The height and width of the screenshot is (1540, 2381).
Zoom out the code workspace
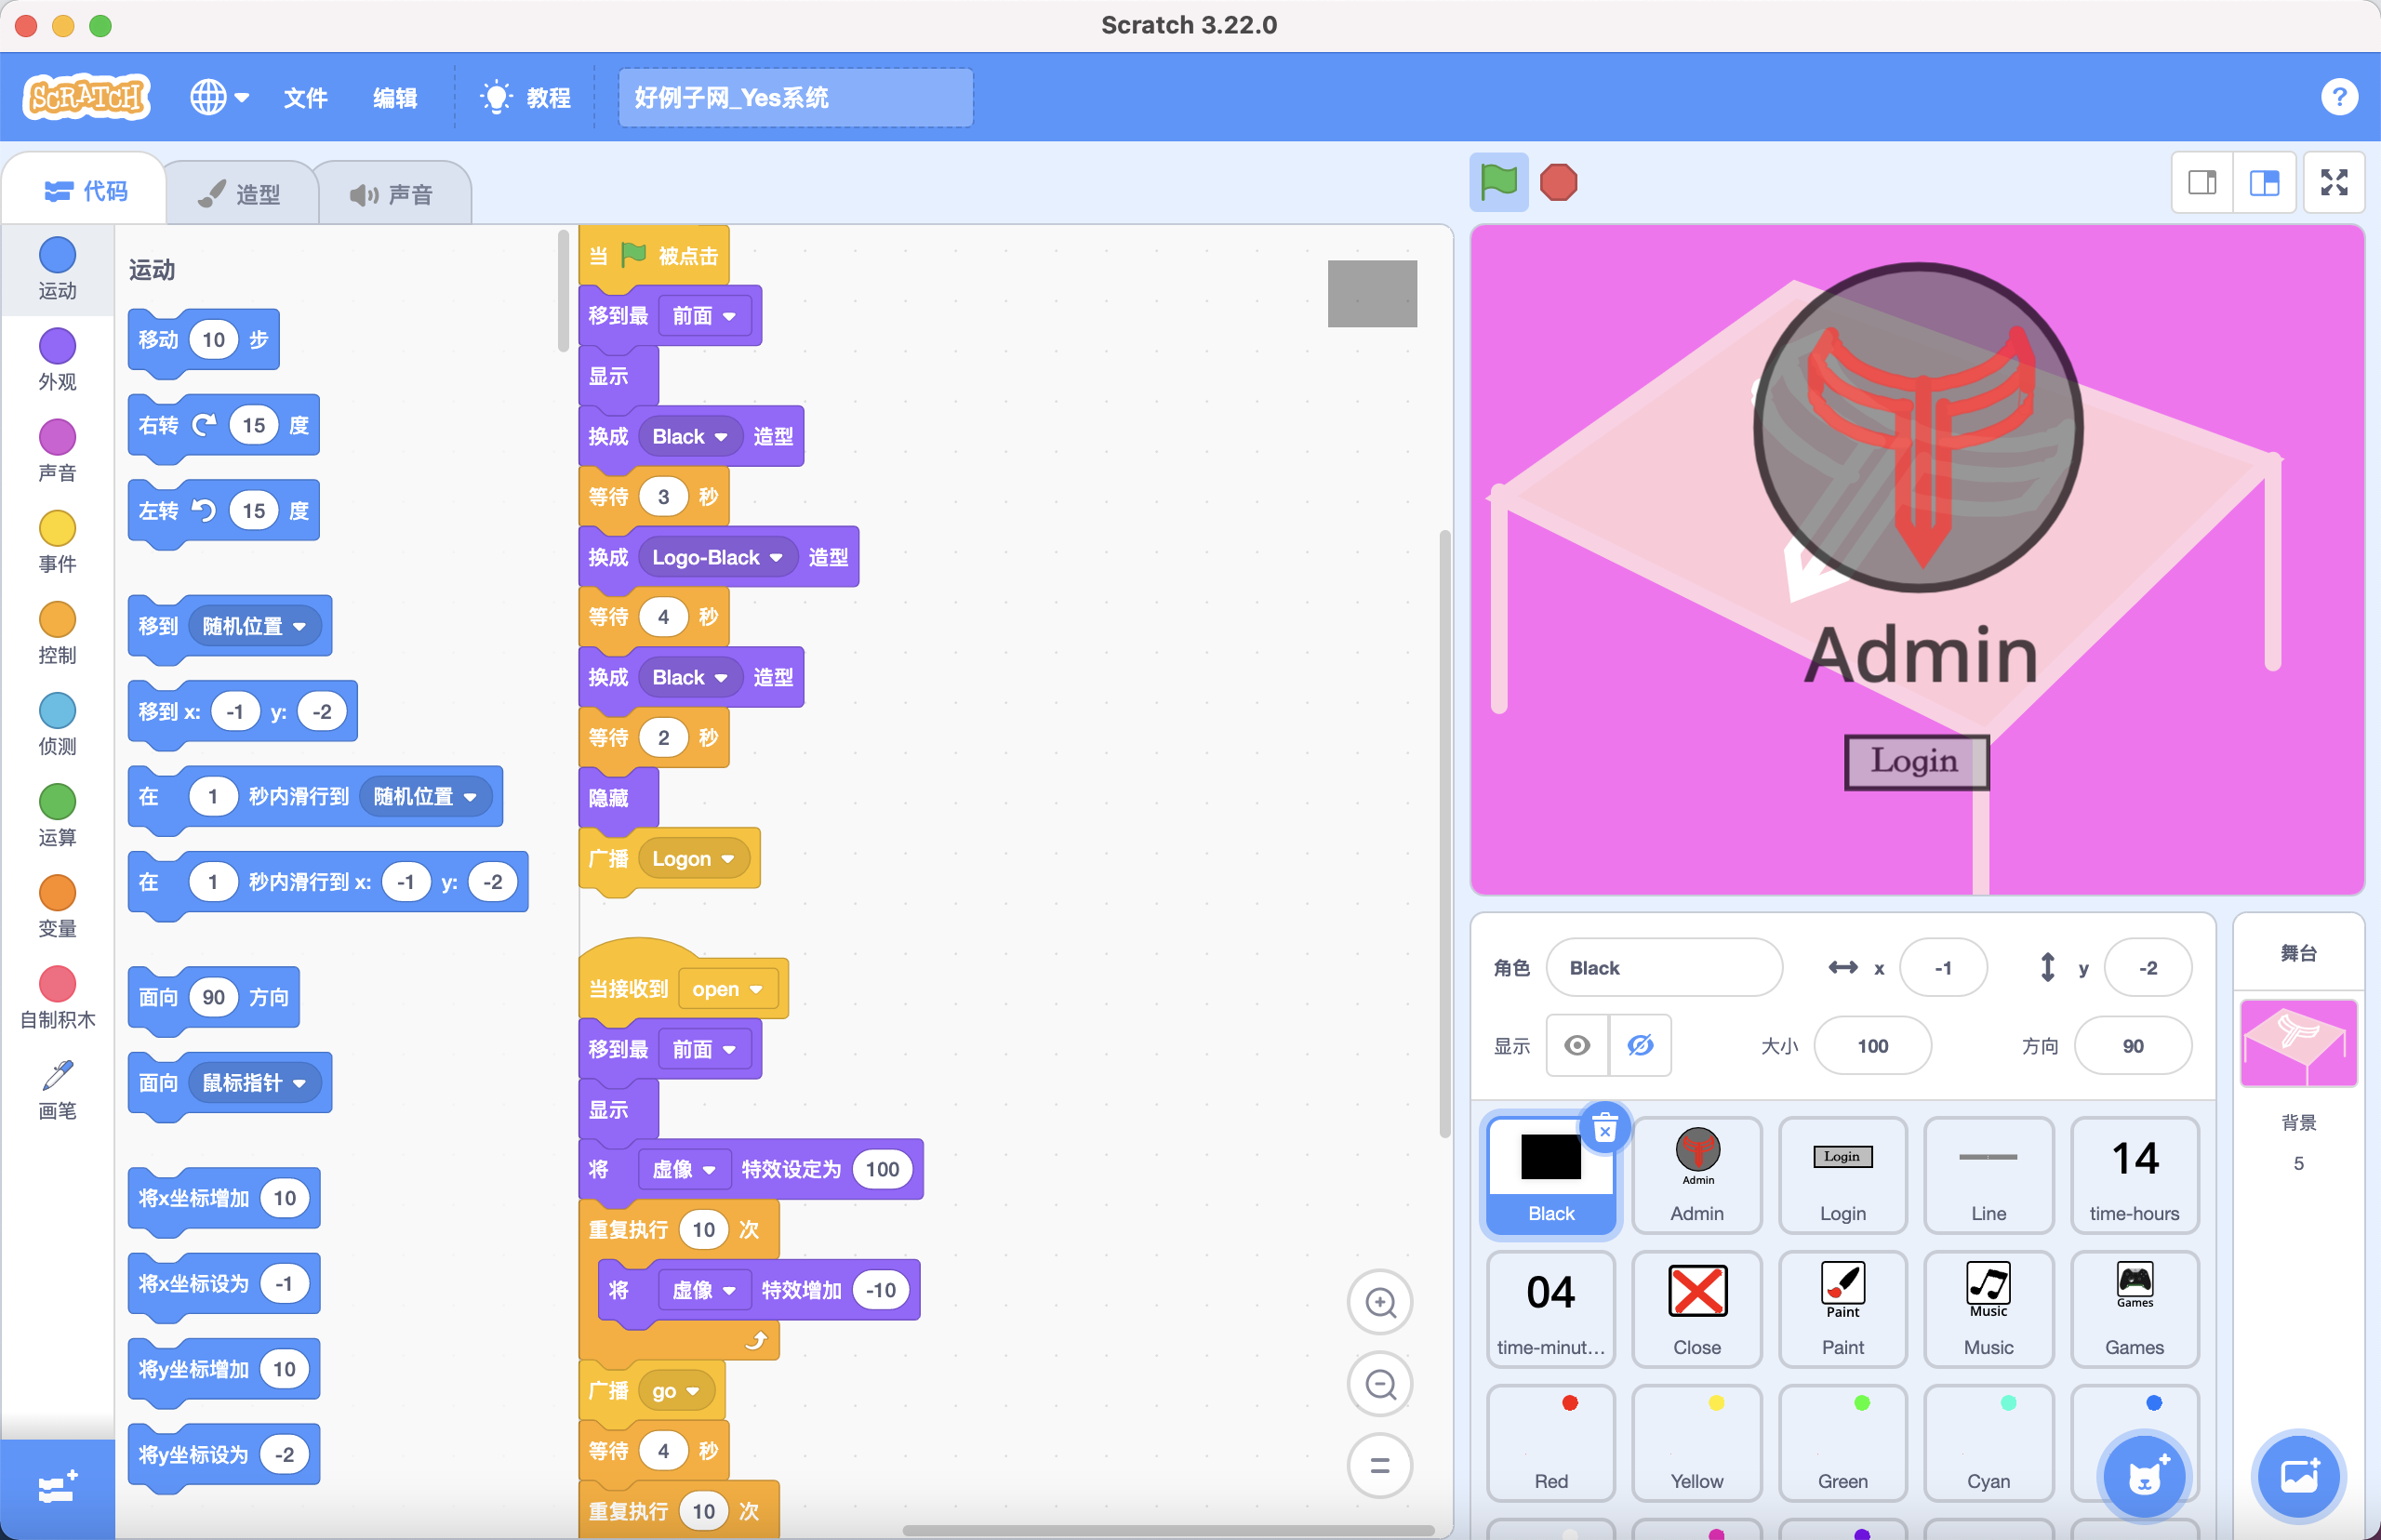pos(1380,1384)
